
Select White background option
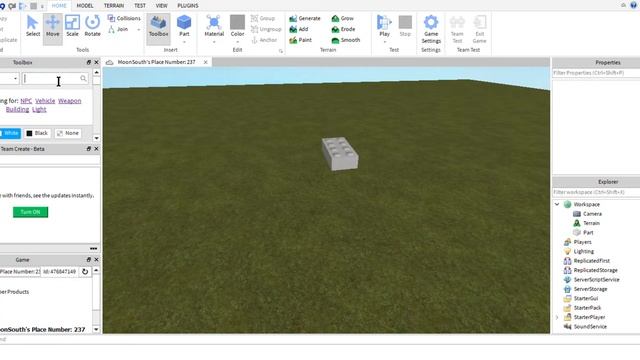(10, 133)
